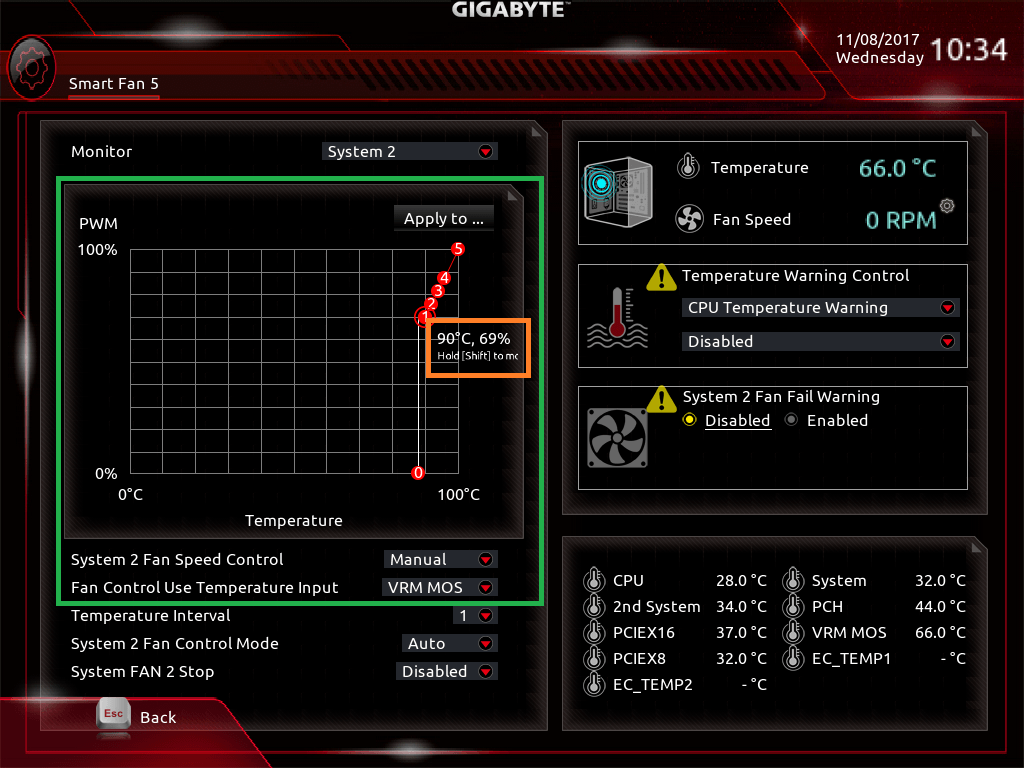The image size is (1024, 768).
Task: Click the CPU 28.0 °C value
Action: pyautogui.click(x=741, y=581)
